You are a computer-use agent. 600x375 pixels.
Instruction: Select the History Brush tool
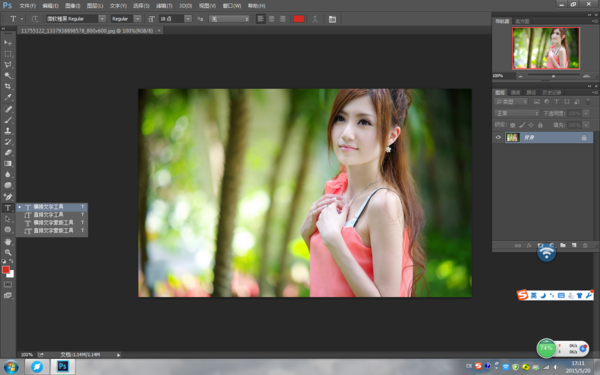(x=8, y=142)
